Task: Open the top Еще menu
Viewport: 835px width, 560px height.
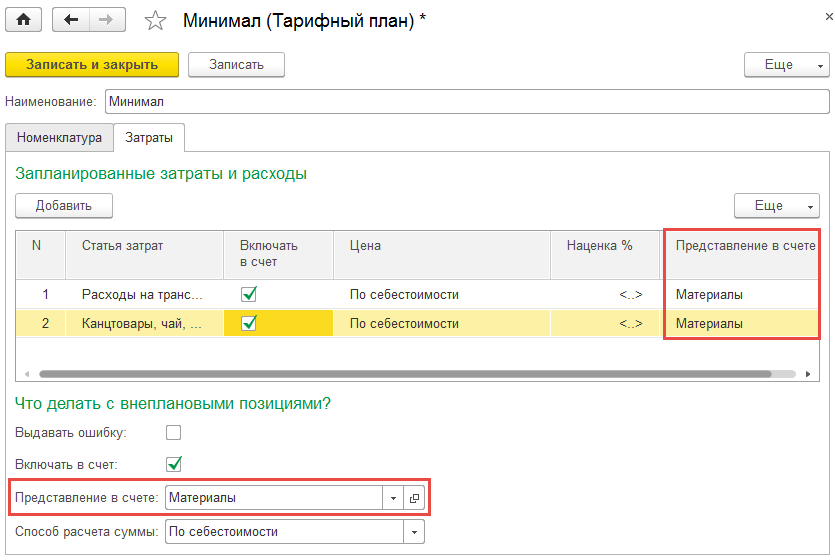Action: pyautogui.click(x=786, y=65)
